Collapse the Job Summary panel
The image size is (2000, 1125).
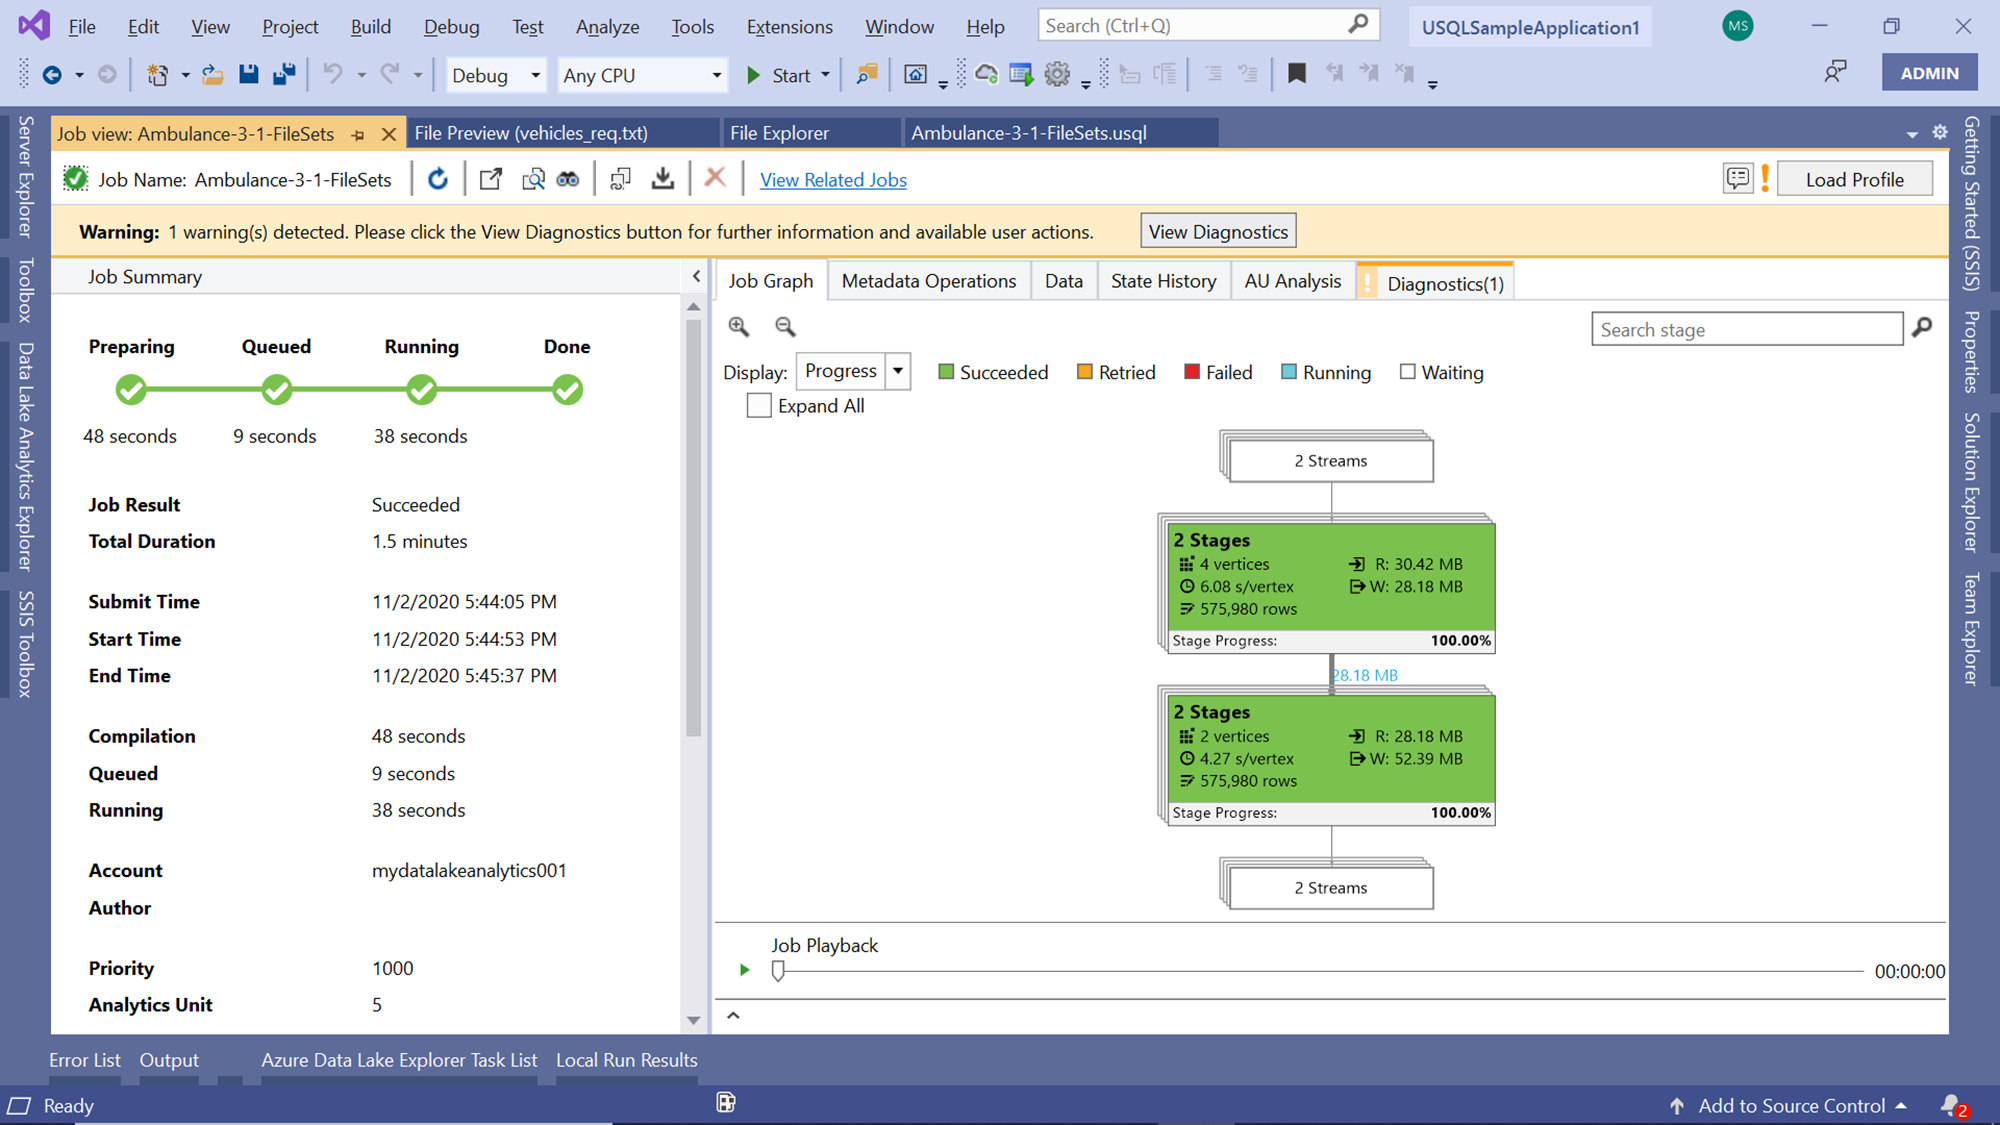pos(697,277)
